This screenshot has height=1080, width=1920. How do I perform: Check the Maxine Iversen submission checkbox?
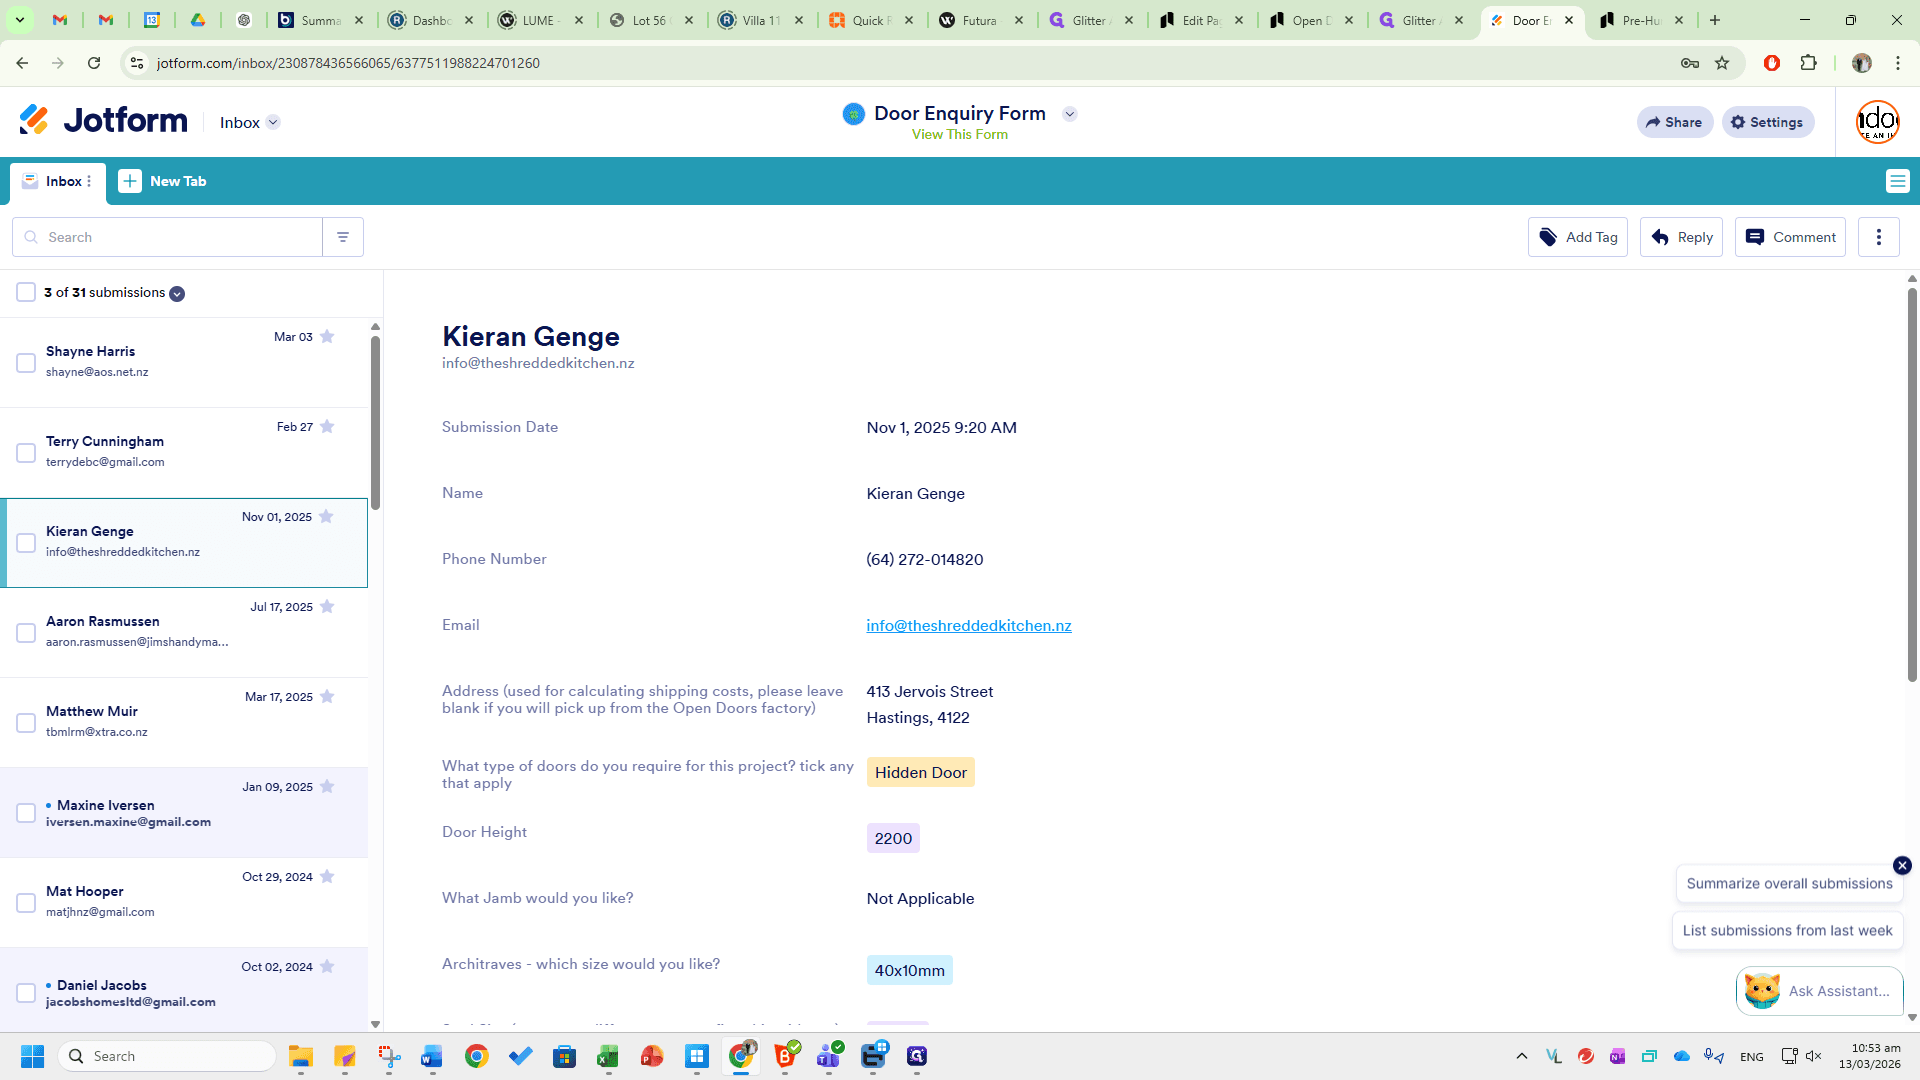pos(26,813)
